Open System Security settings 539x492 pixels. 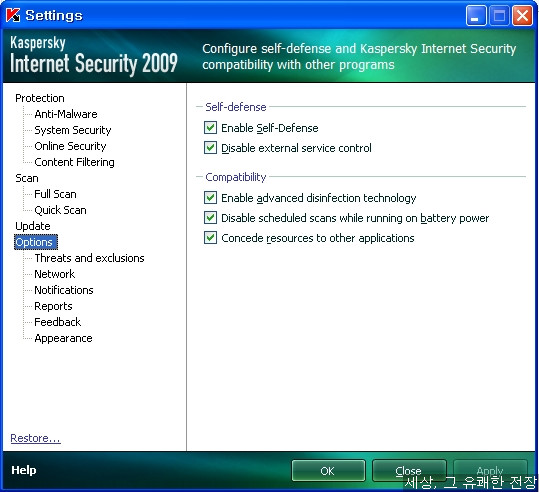[73, 130]
